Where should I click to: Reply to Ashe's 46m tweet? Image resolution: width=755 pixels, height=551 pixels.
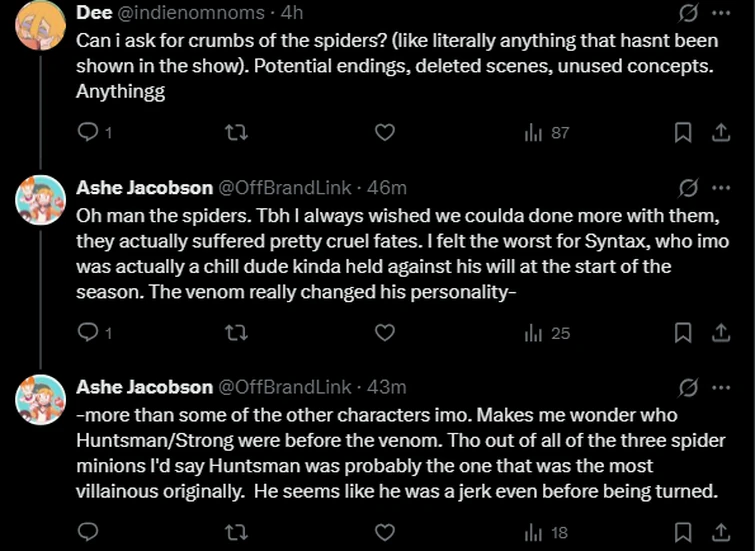(88, 332)
